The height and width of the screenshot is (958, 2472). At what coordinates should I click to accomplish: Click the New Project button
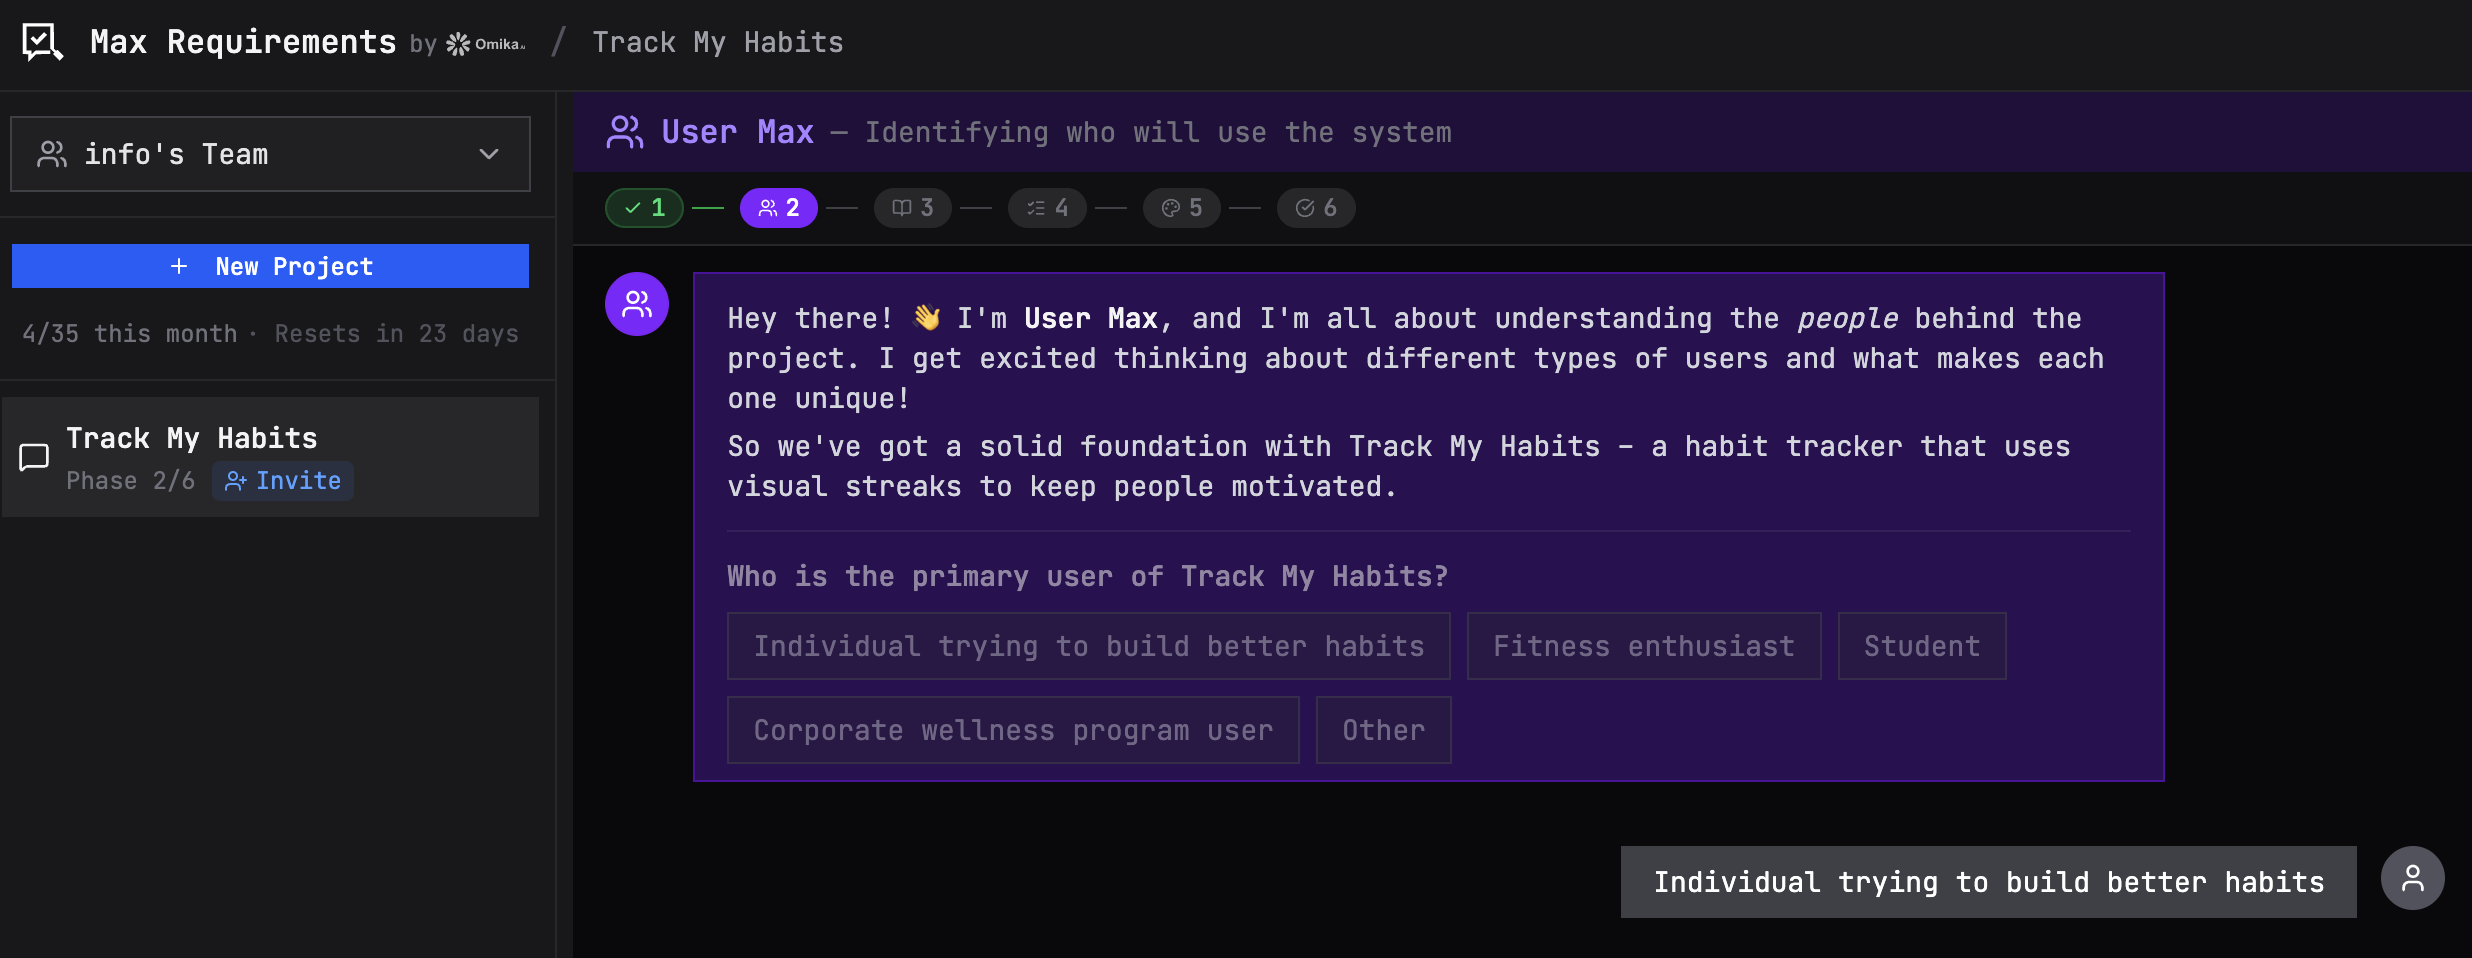point(269,265)
